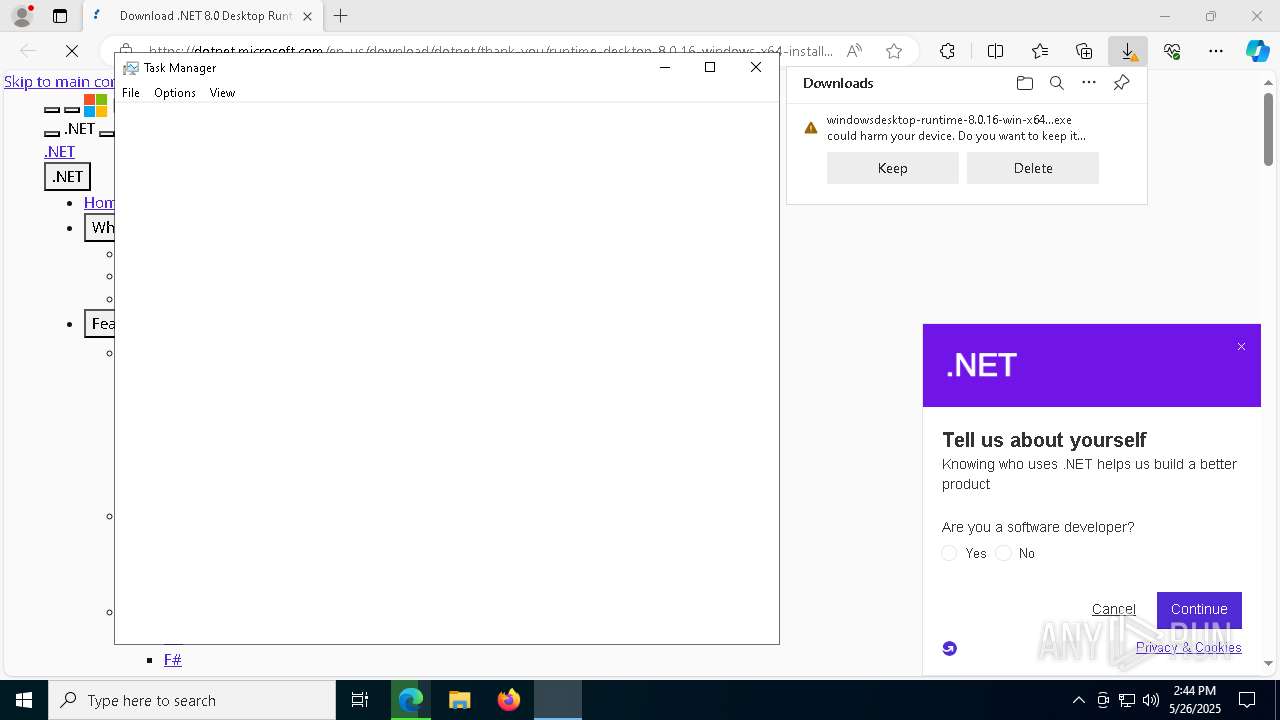The image size is (1280, 720).
Task: Delete the downloaded runtime exe file
Action: pos(1032,168)
